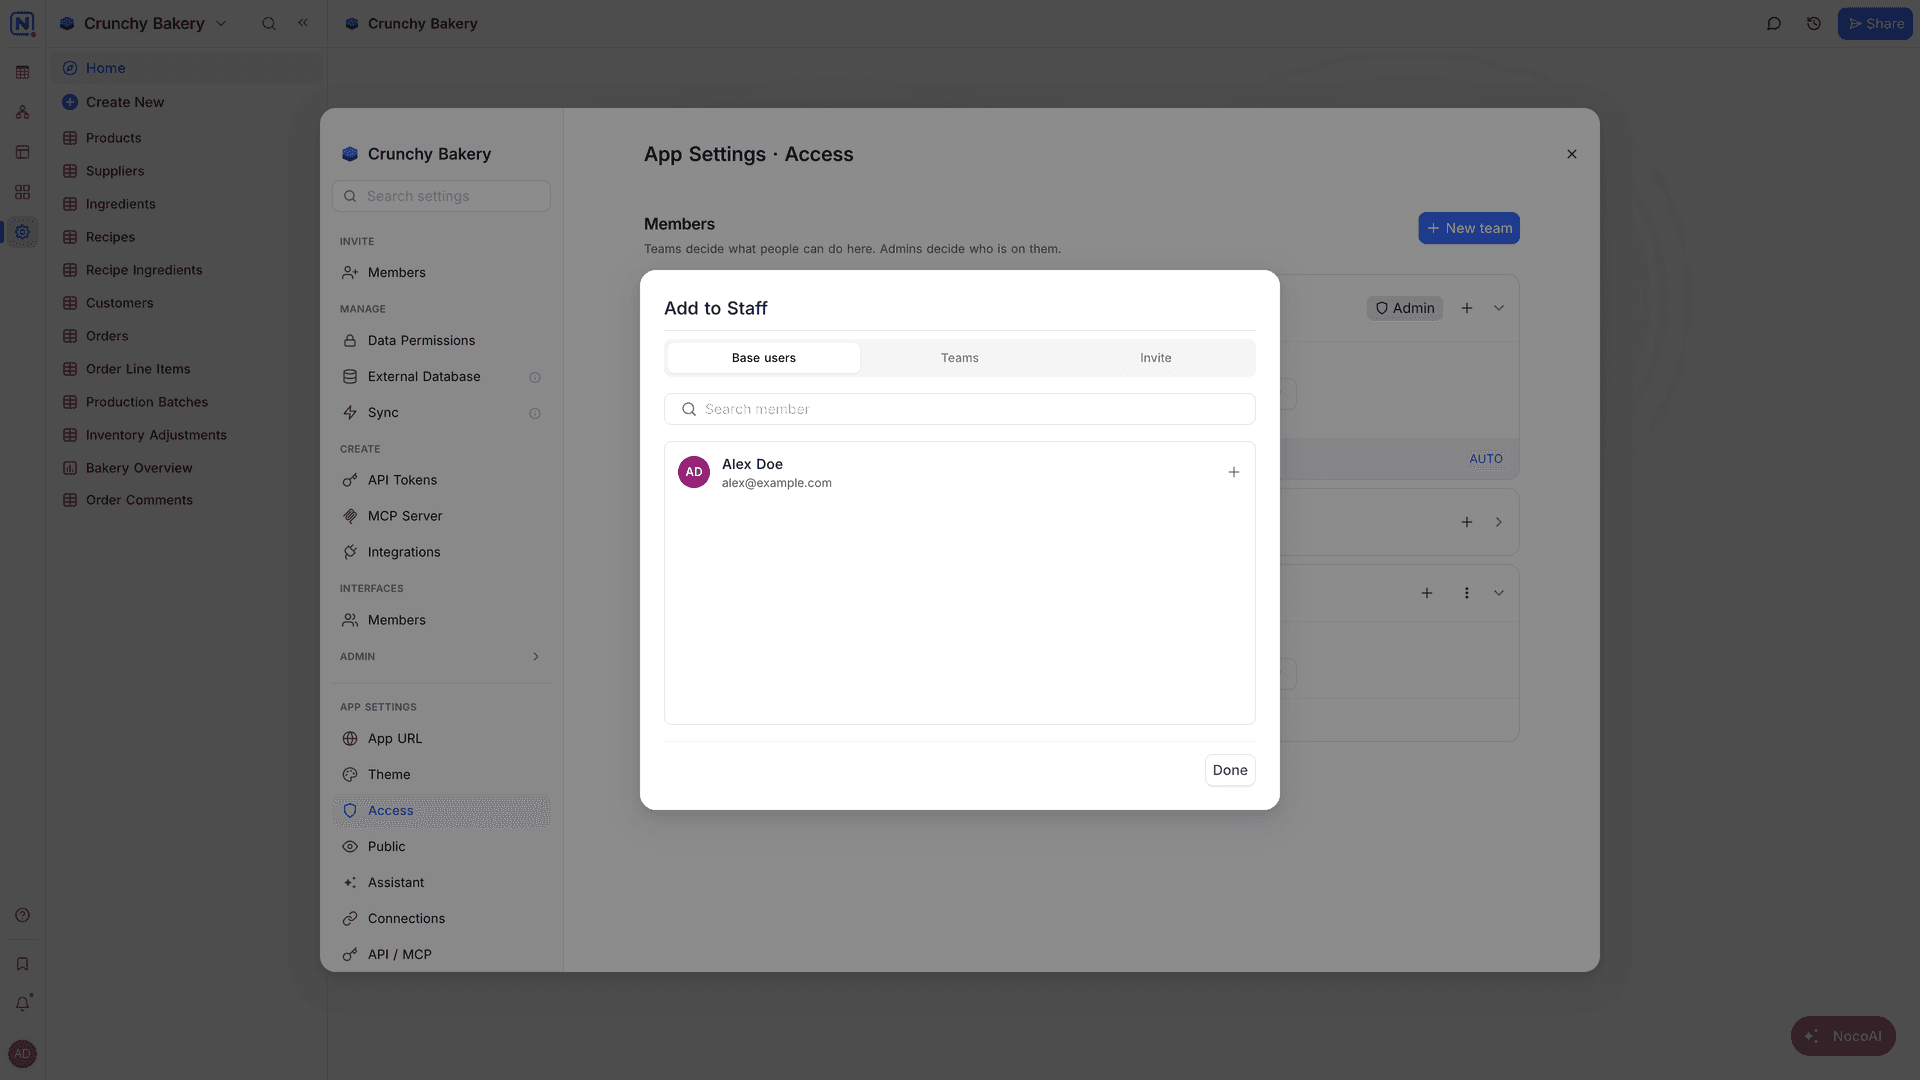Open the Order Comments table
Viewport: 1920px width, 1080px height.
[x=186, y=500]
